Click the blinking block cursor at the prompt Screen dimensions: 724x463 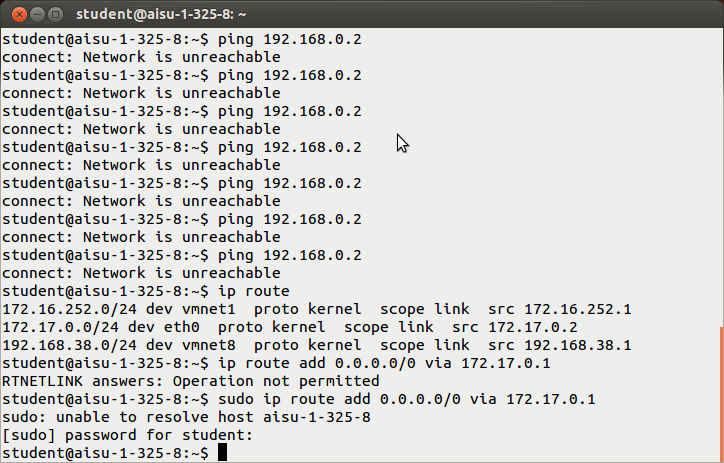pos(223,452)
